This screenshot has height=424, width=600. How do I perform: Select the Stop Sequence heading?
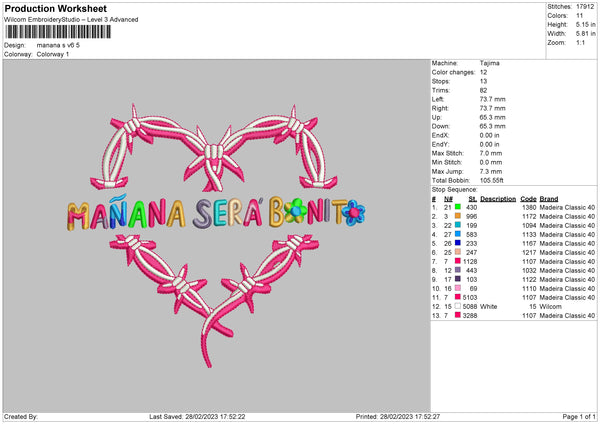pyautogui.click(x=455, y=188)
